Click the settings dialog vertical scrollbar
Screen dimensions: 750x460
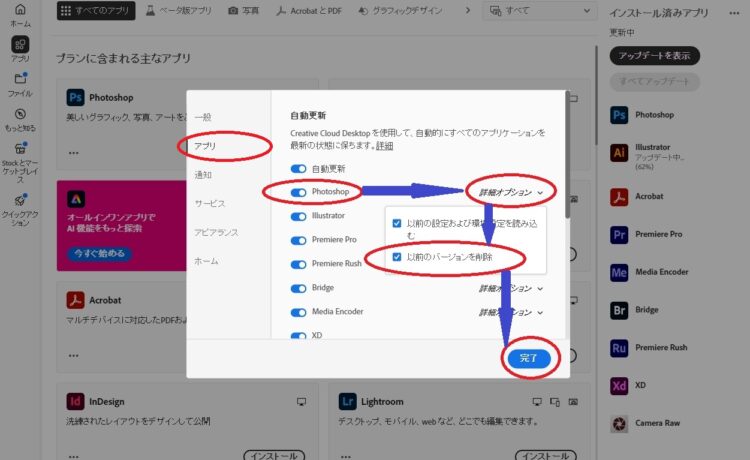(567, 154)
